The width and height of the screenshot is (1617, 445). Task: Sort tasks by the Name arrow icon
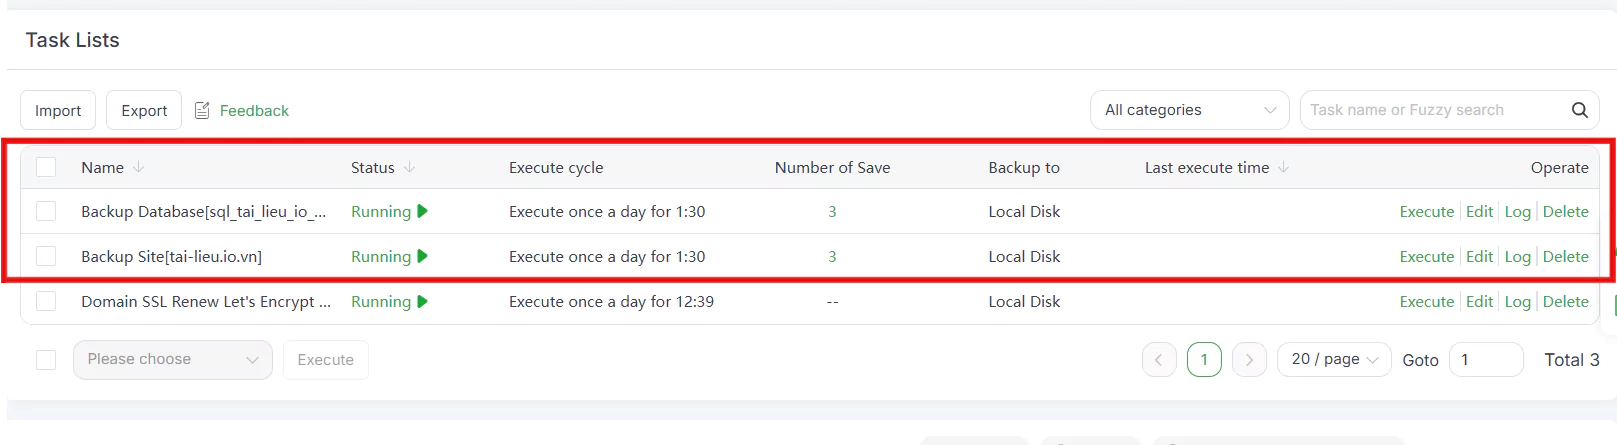[139, 167]
